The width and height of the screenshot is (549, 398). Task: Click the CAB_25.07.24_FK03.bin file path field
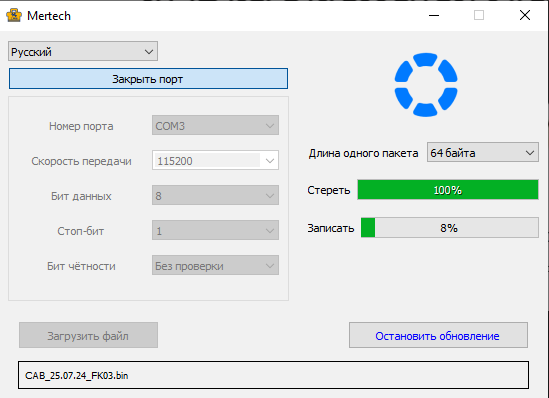click(x=273, y=375)
